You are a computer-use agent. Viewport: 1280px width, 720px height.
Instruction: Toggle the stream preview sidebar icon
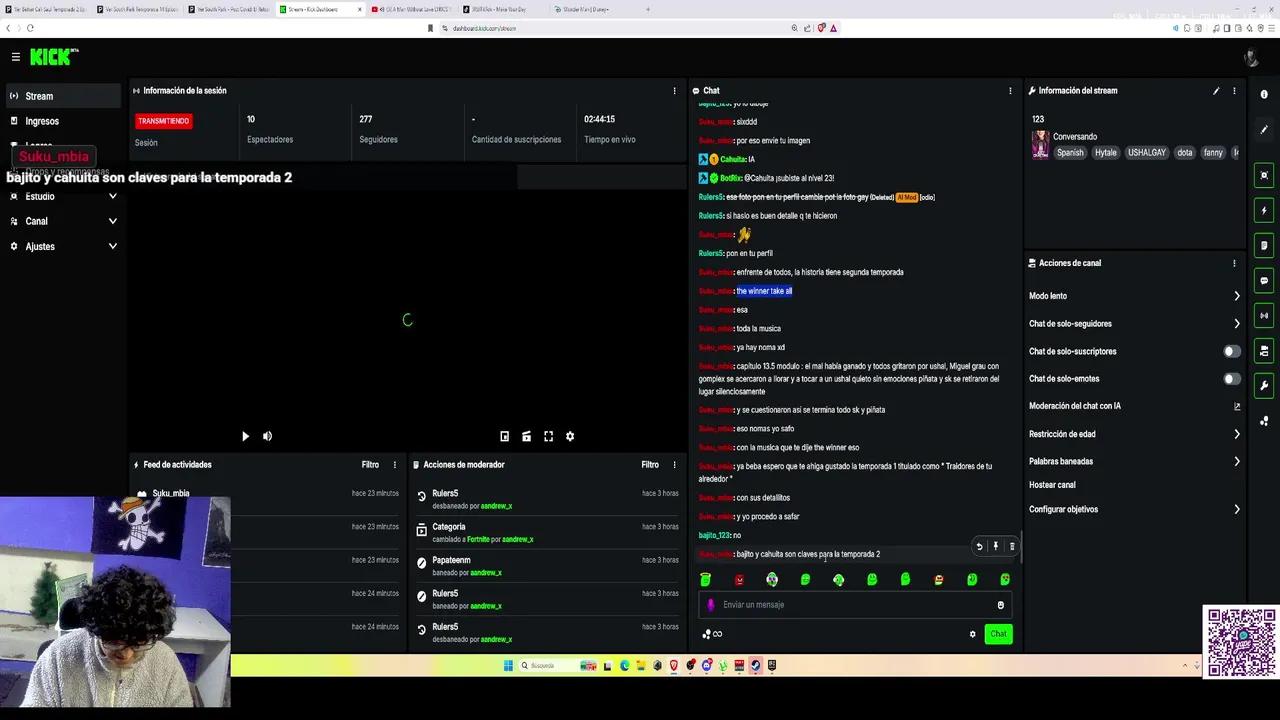tap(1264, 176)
